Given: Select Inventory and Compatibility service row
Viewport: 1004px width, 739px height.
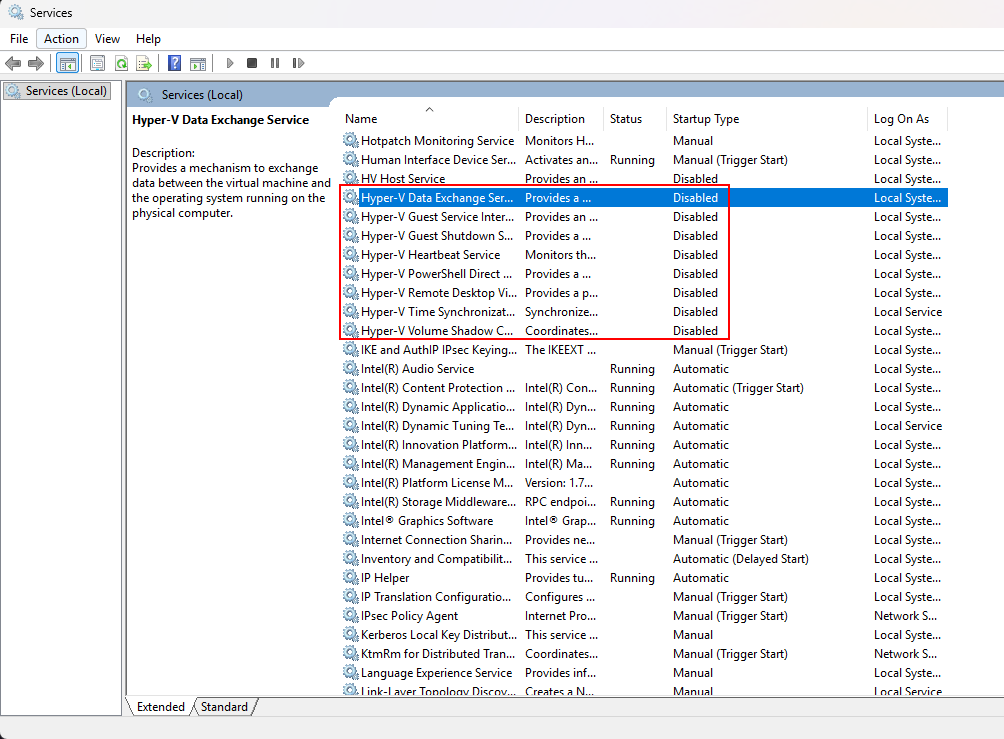Looking at the screenshot, I should (644, 558).
